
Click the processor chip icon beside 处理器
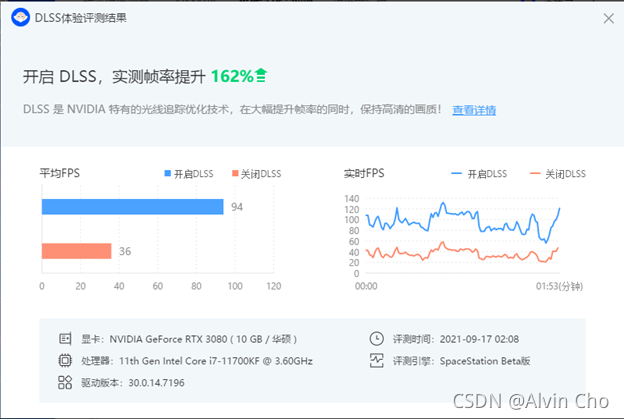[65, 361]
